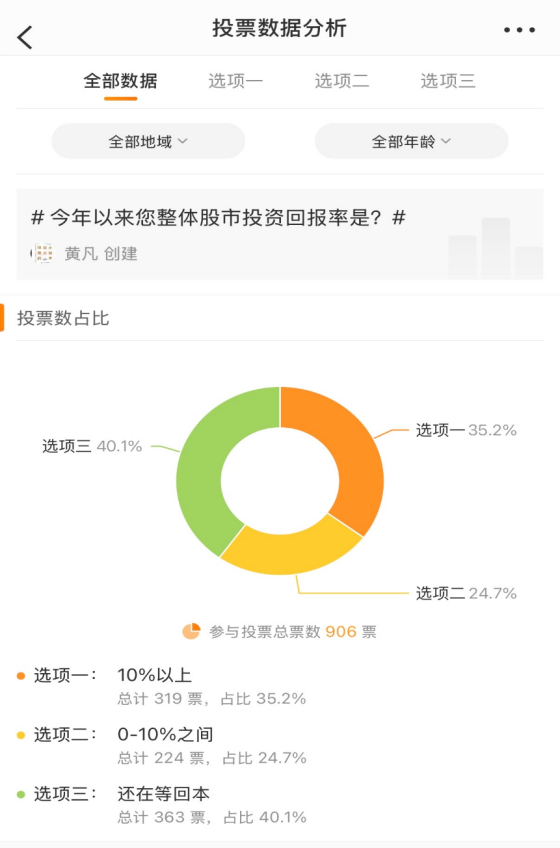Open the three-dot more options menu
Screen dimensions: 560x848
click(x=519, y=30)
